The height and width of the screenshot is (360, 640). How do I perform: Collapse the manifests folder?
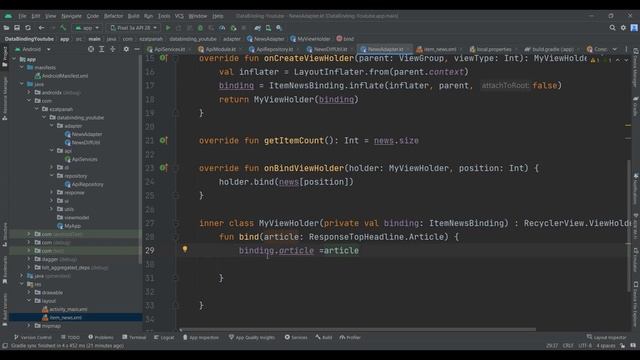coord(22,67)
